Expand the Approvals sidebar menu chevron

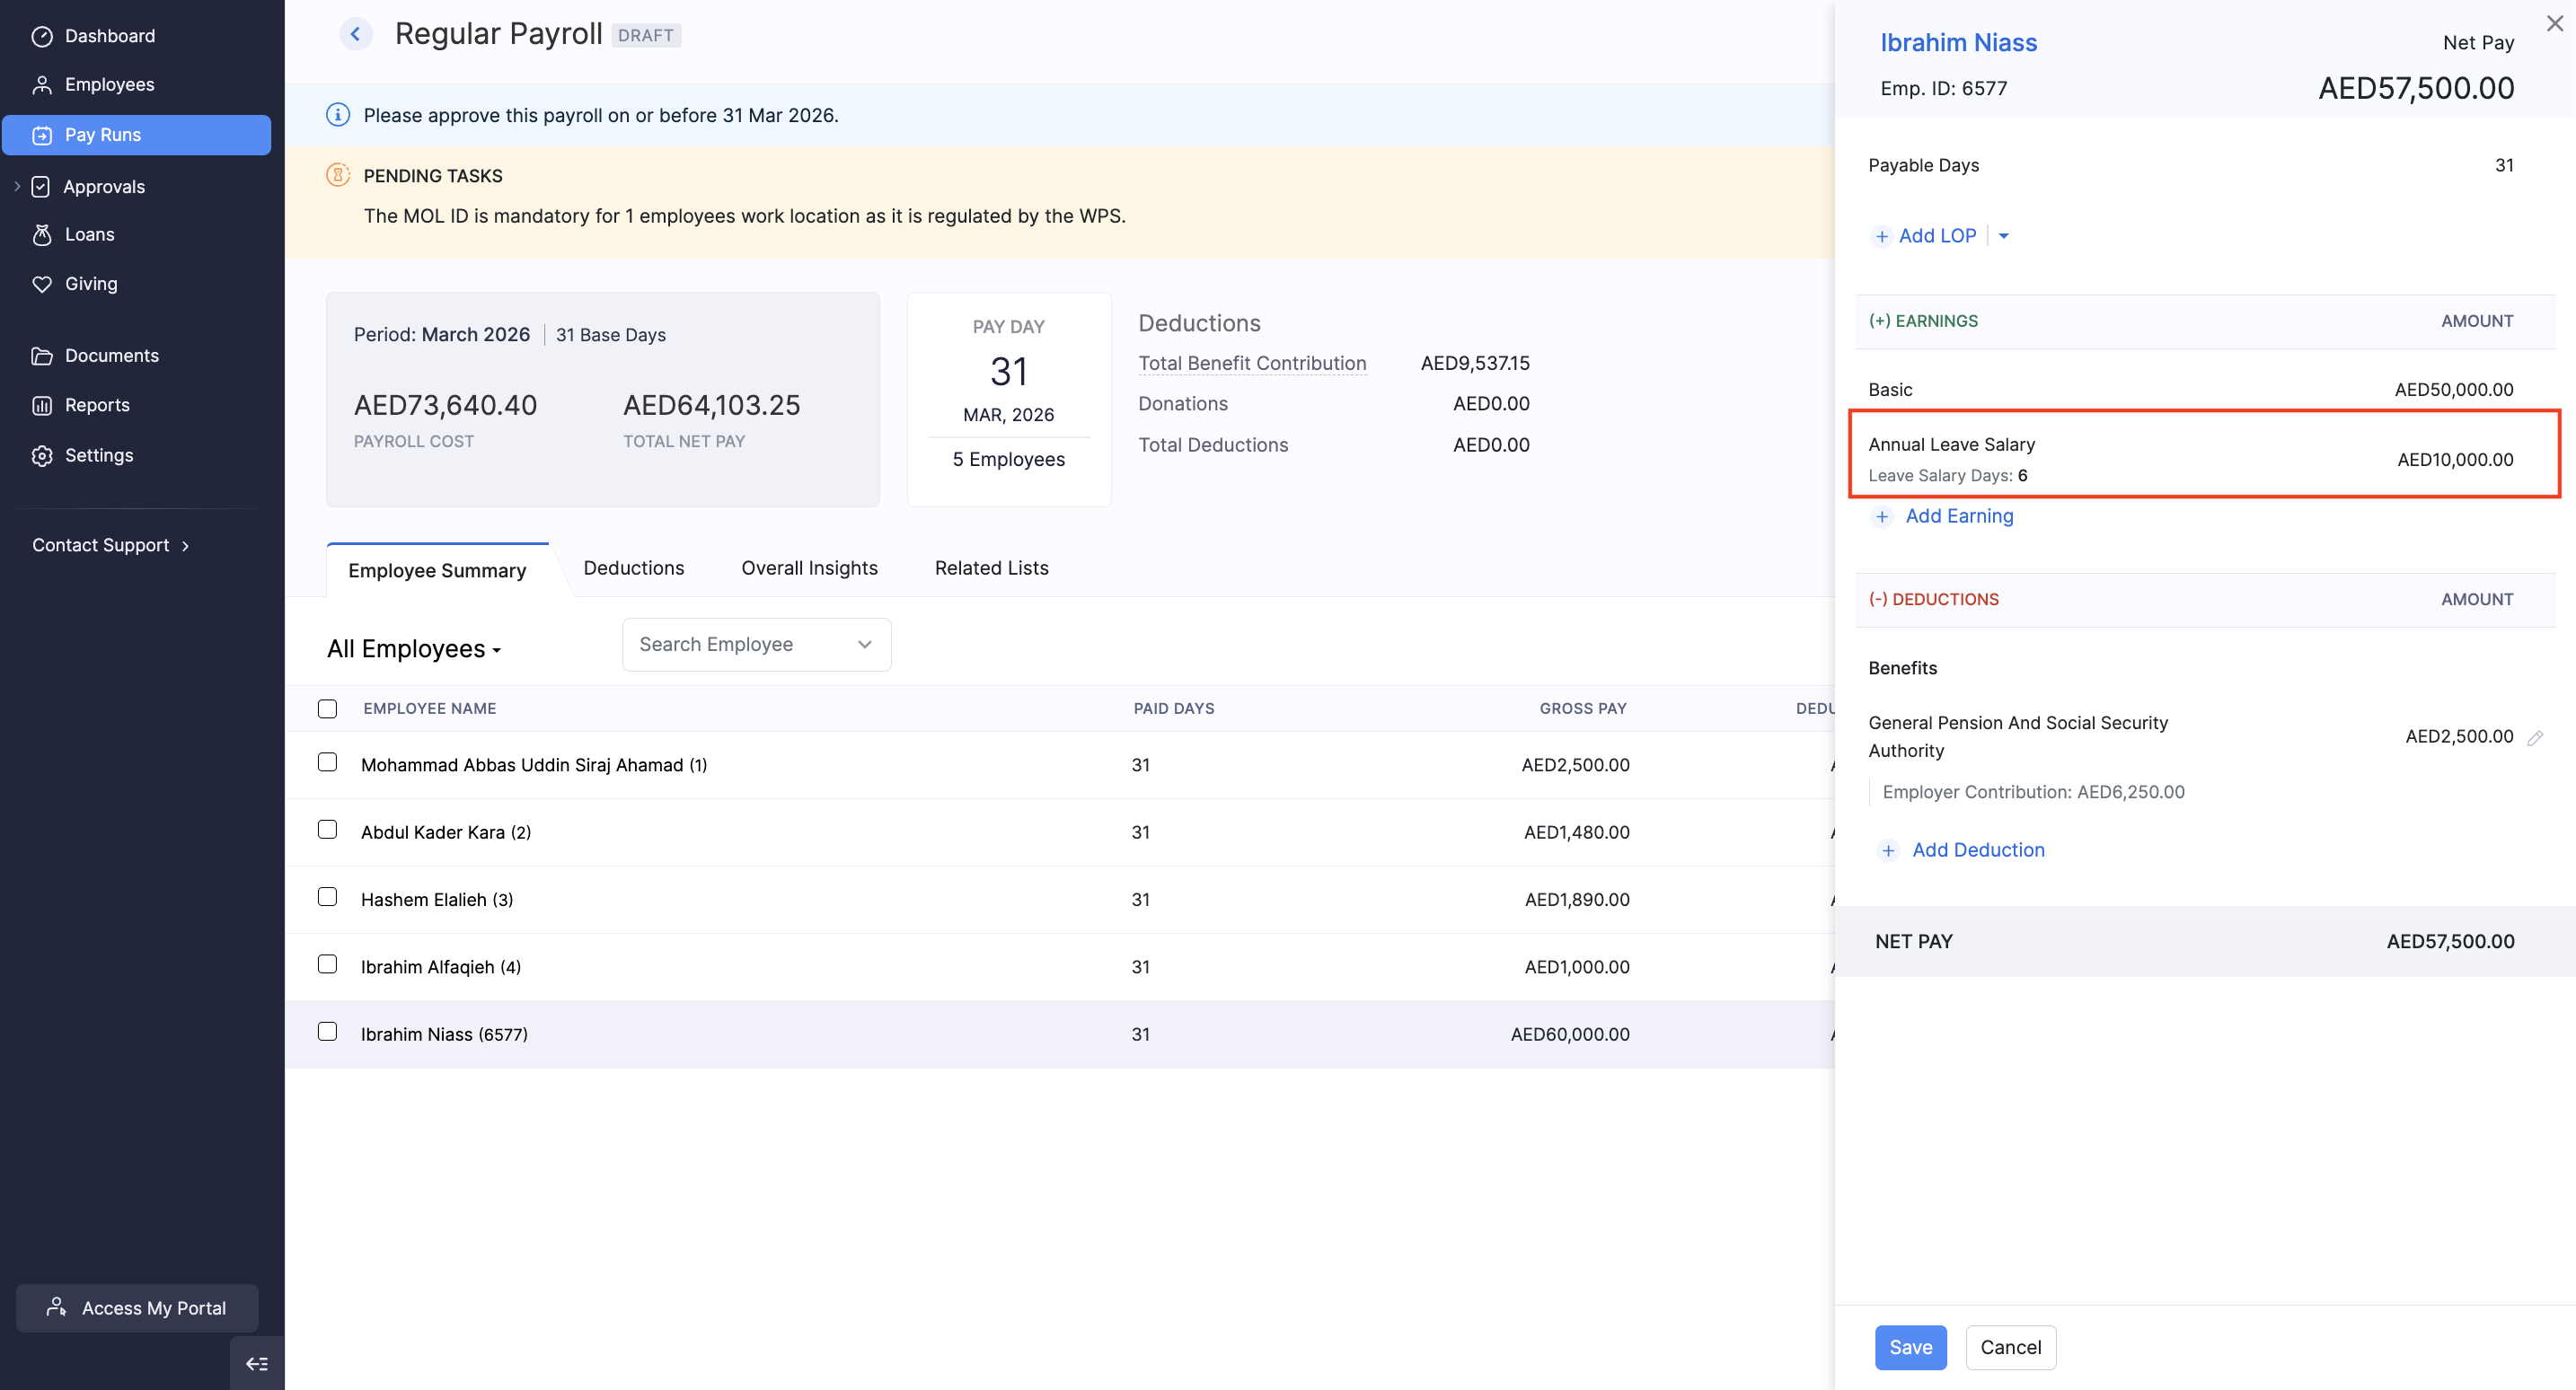[x=16, y=186]
